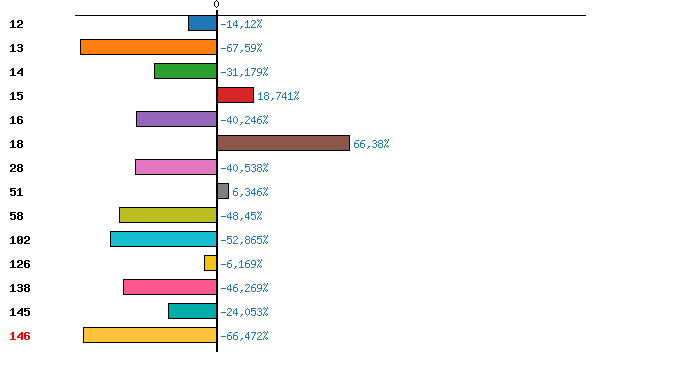Viewport: 700px width, 381px height.
Task: Select the olive bar for row 58
Action: [x=168, y=215]
